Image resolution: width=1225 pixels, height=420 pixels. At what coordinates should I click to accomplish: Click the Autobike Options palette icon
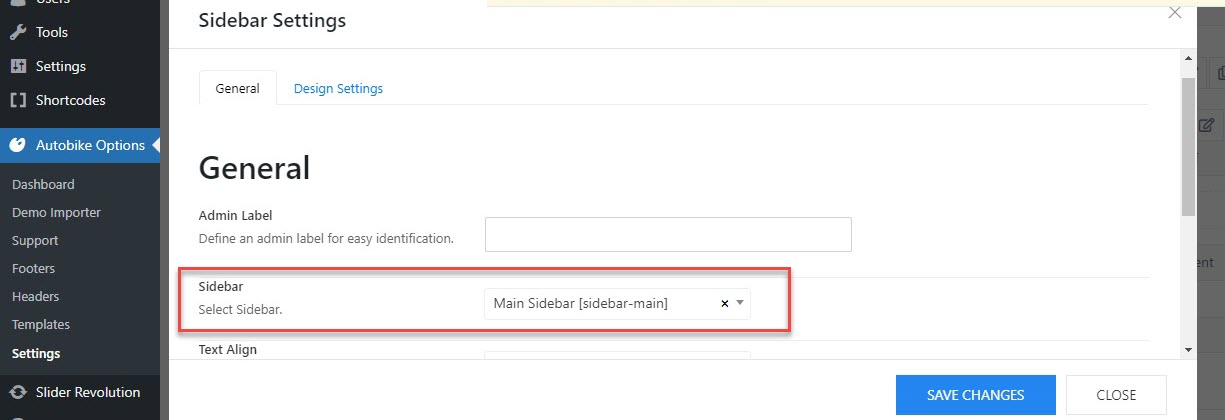(x=18, y=145)
